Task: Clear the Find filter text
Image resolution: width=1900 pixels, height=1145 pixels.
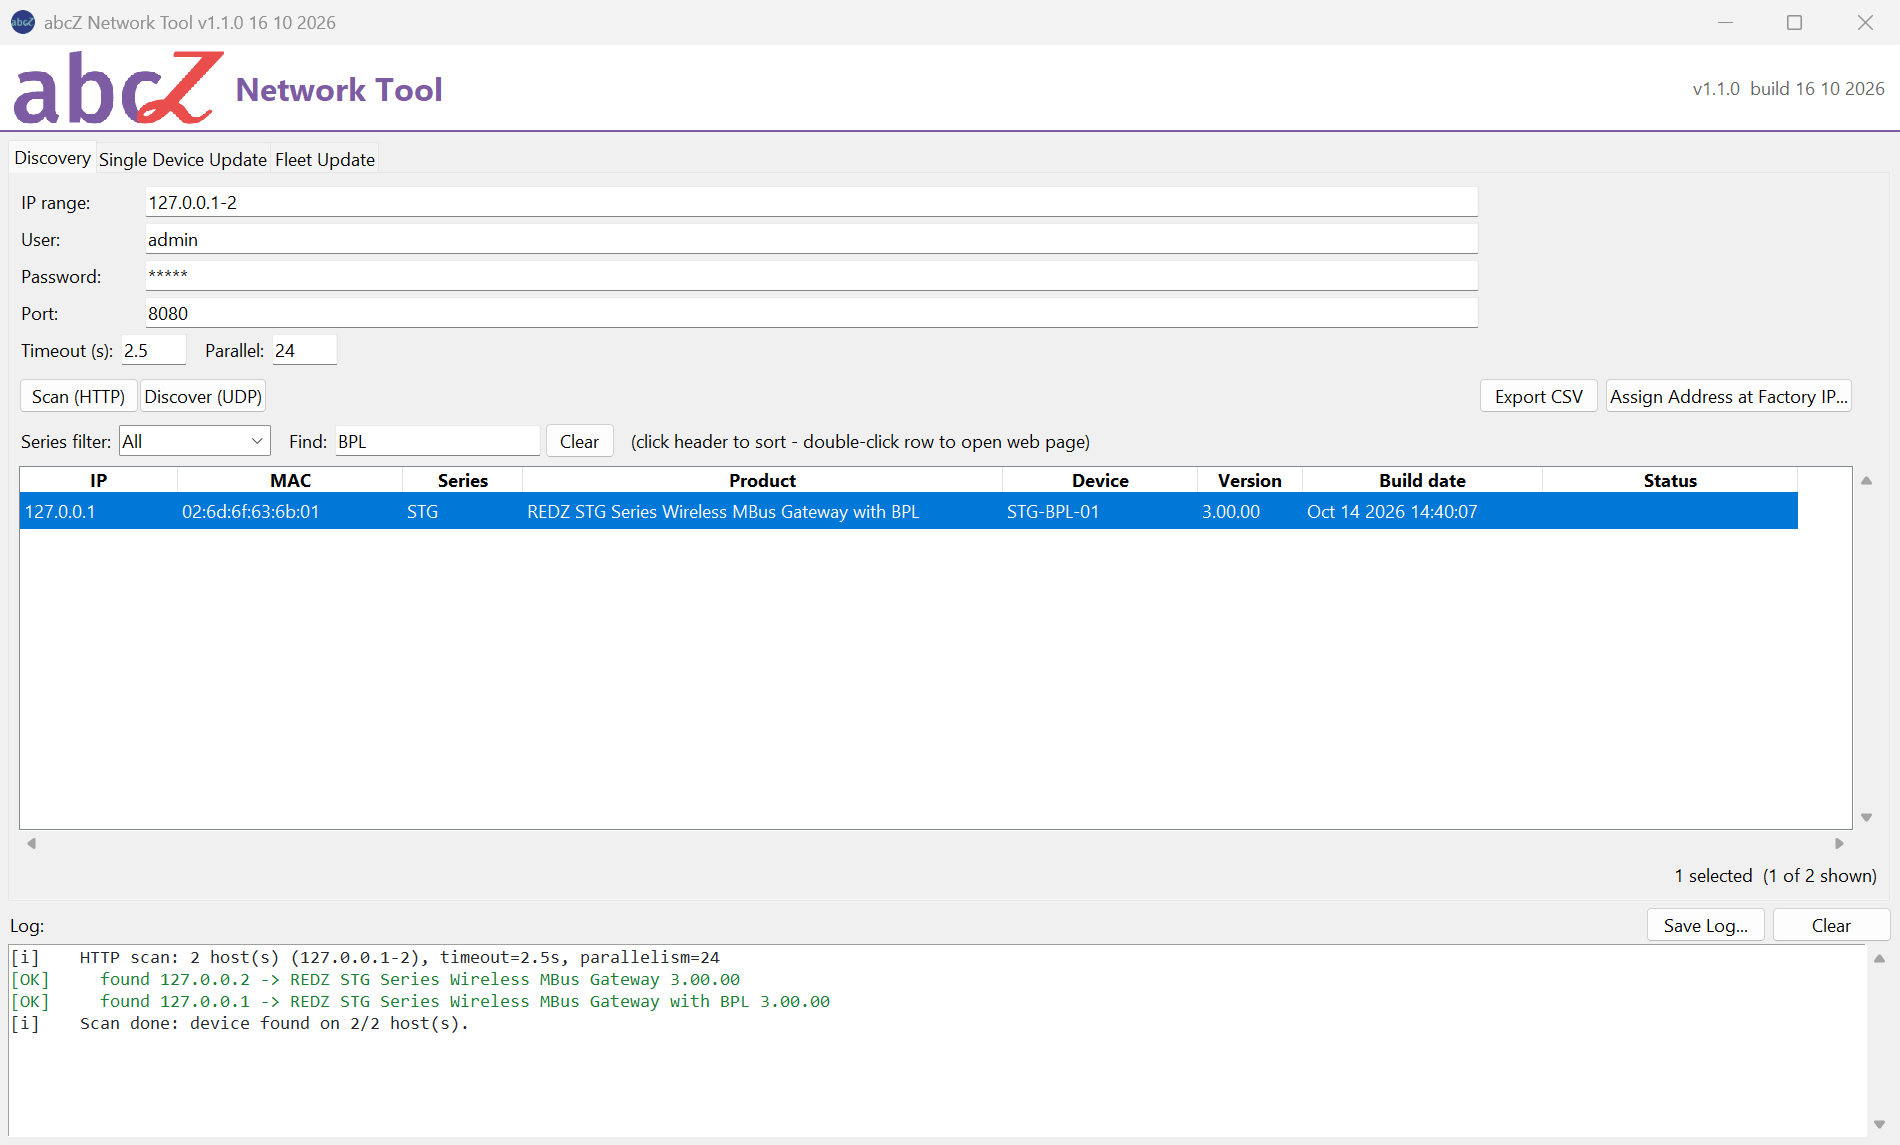Action: click(579, 441)
